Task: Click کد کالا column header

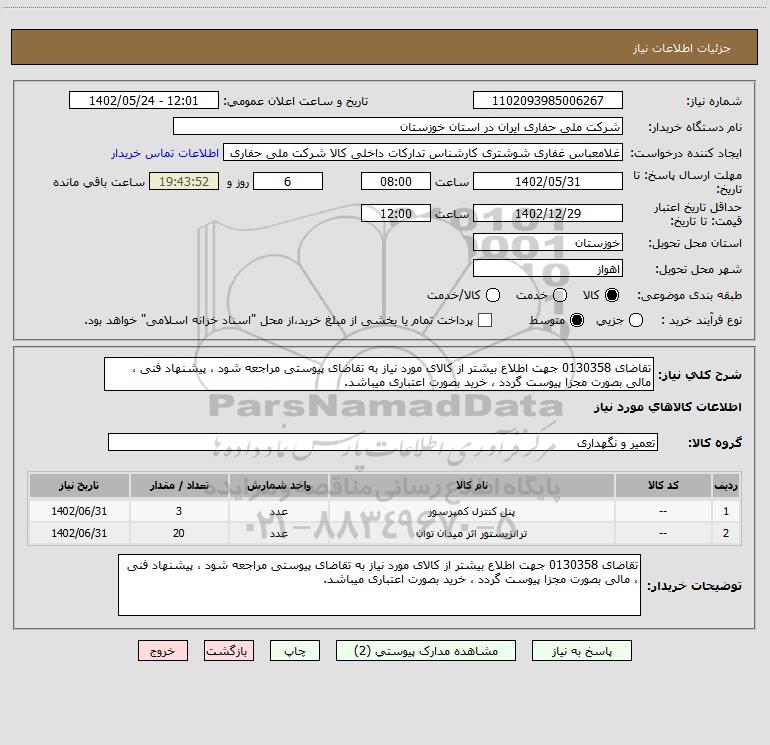Action: [663, 485]
